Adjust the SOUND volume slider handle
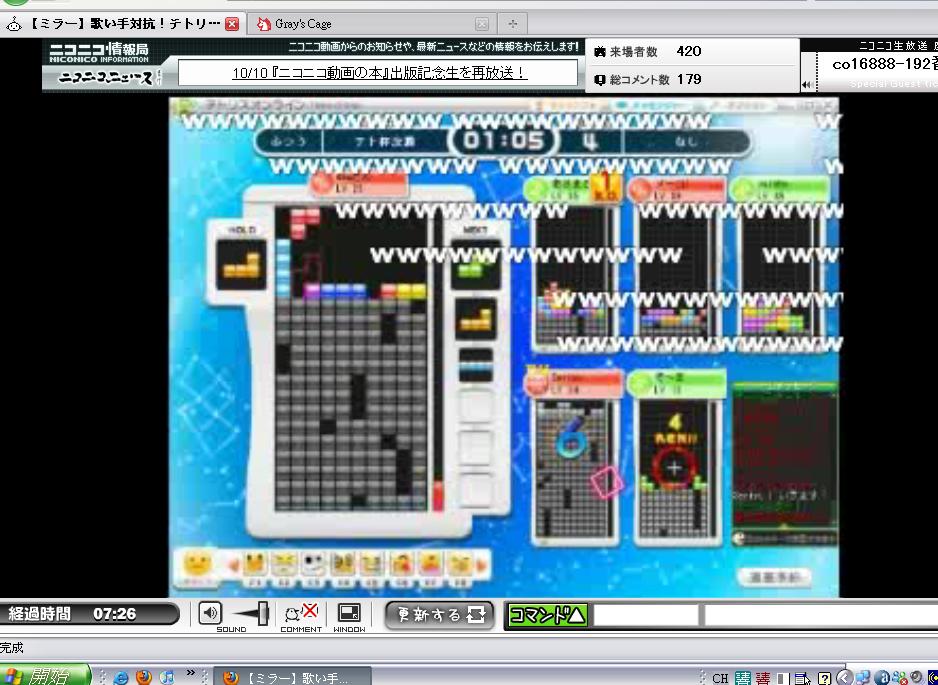The height and width of the screenshot is (685, 938). coord(262,613)
